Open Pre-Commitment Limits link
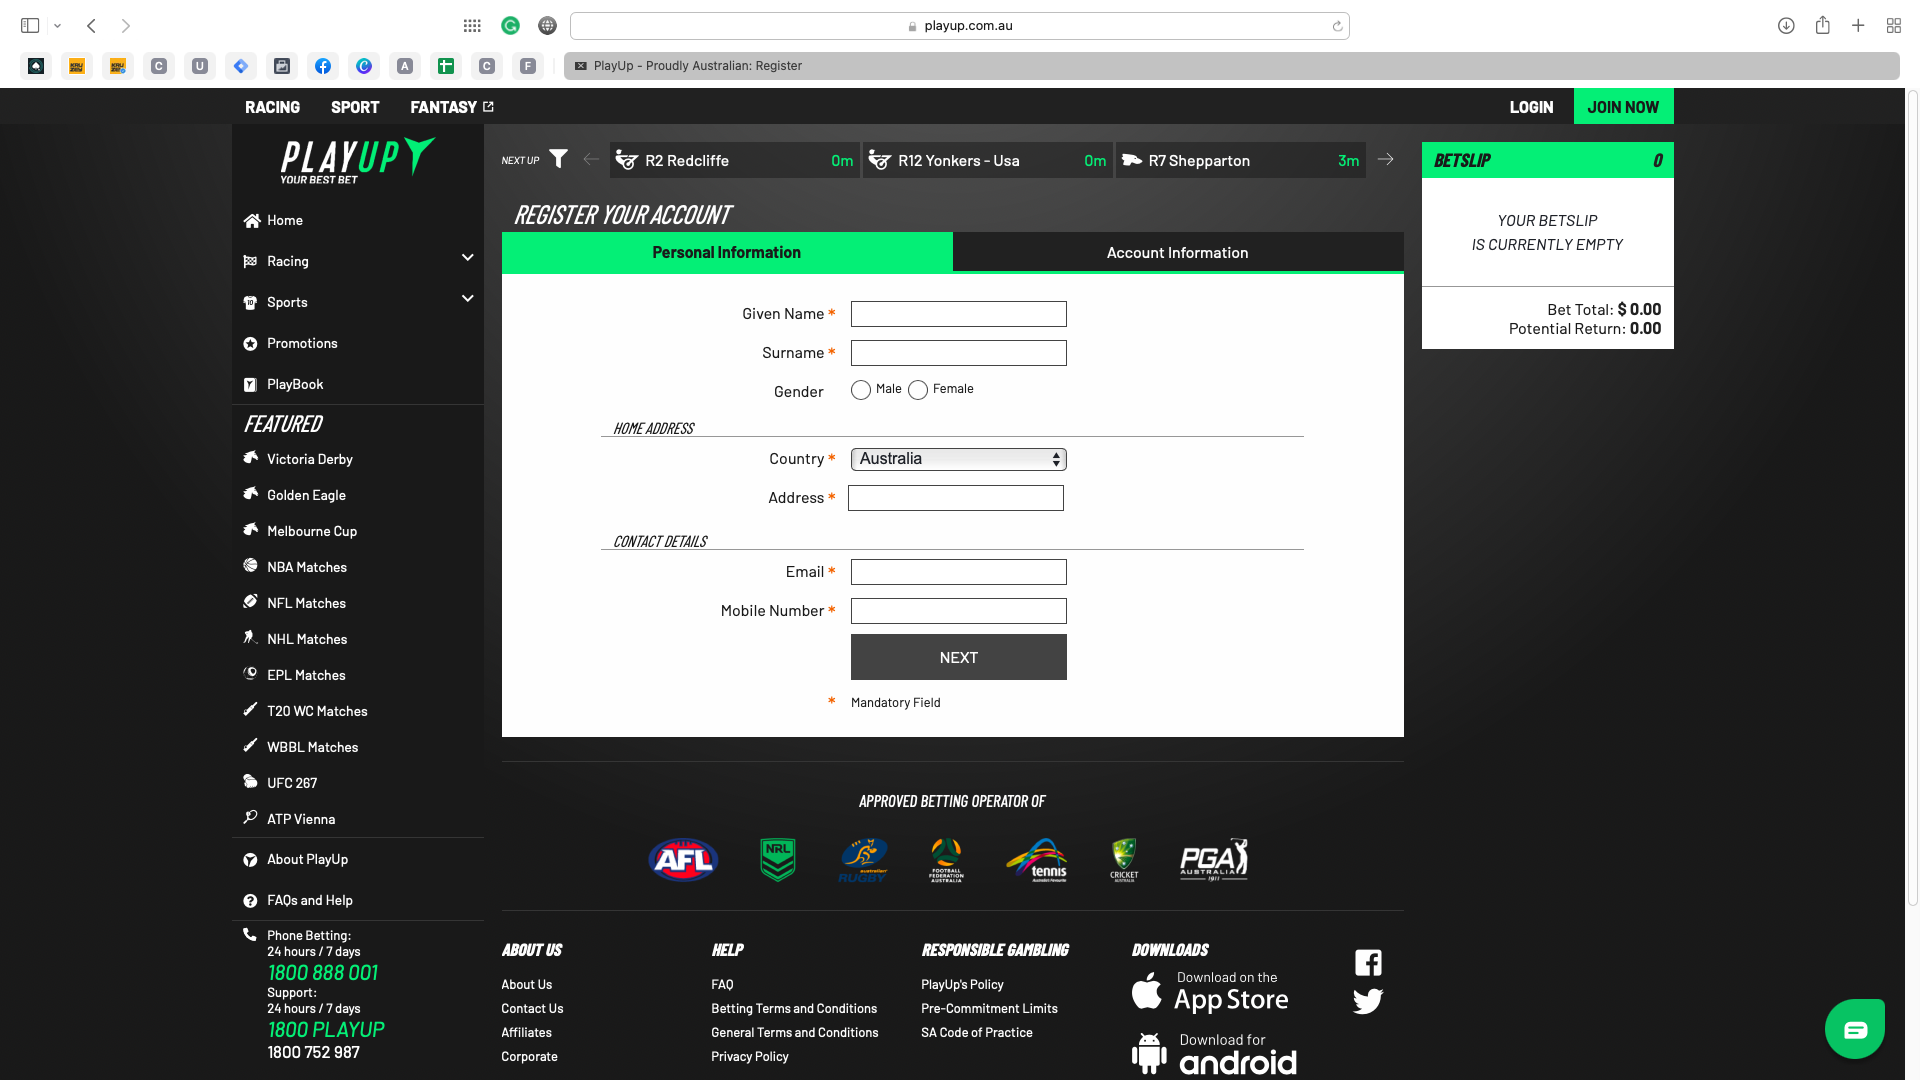1920x1080 pixels. point(989,1008)
